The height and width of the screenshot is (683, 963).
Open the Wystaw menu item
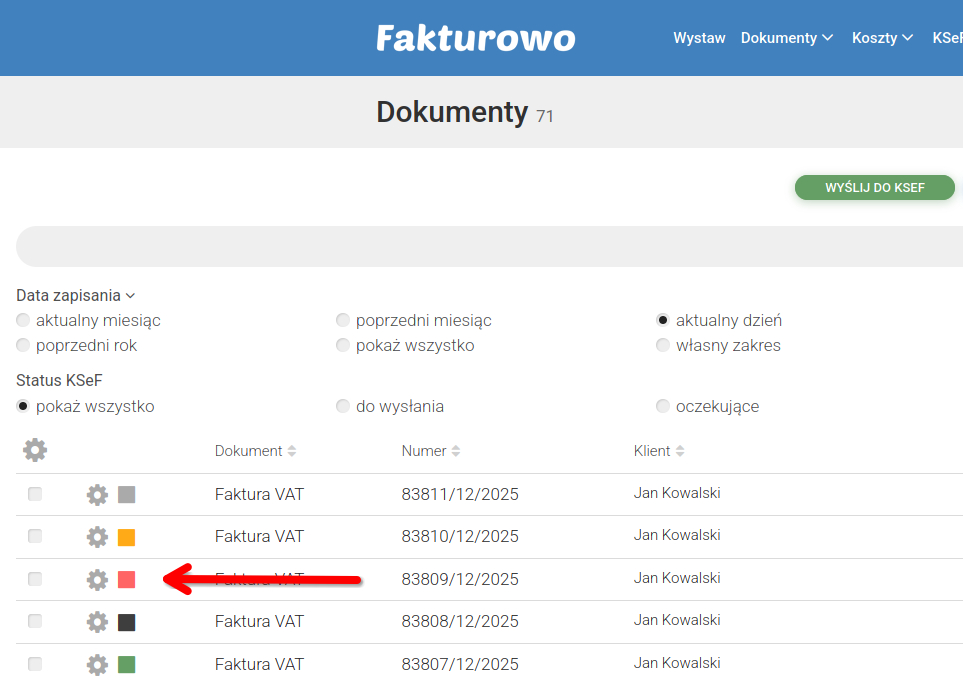click(x=699, y=37)
